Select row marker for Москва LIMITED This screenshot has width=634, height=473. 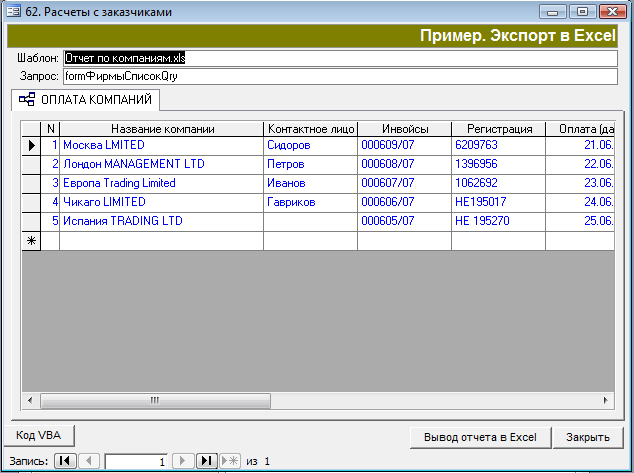click(x=31, y=145)
